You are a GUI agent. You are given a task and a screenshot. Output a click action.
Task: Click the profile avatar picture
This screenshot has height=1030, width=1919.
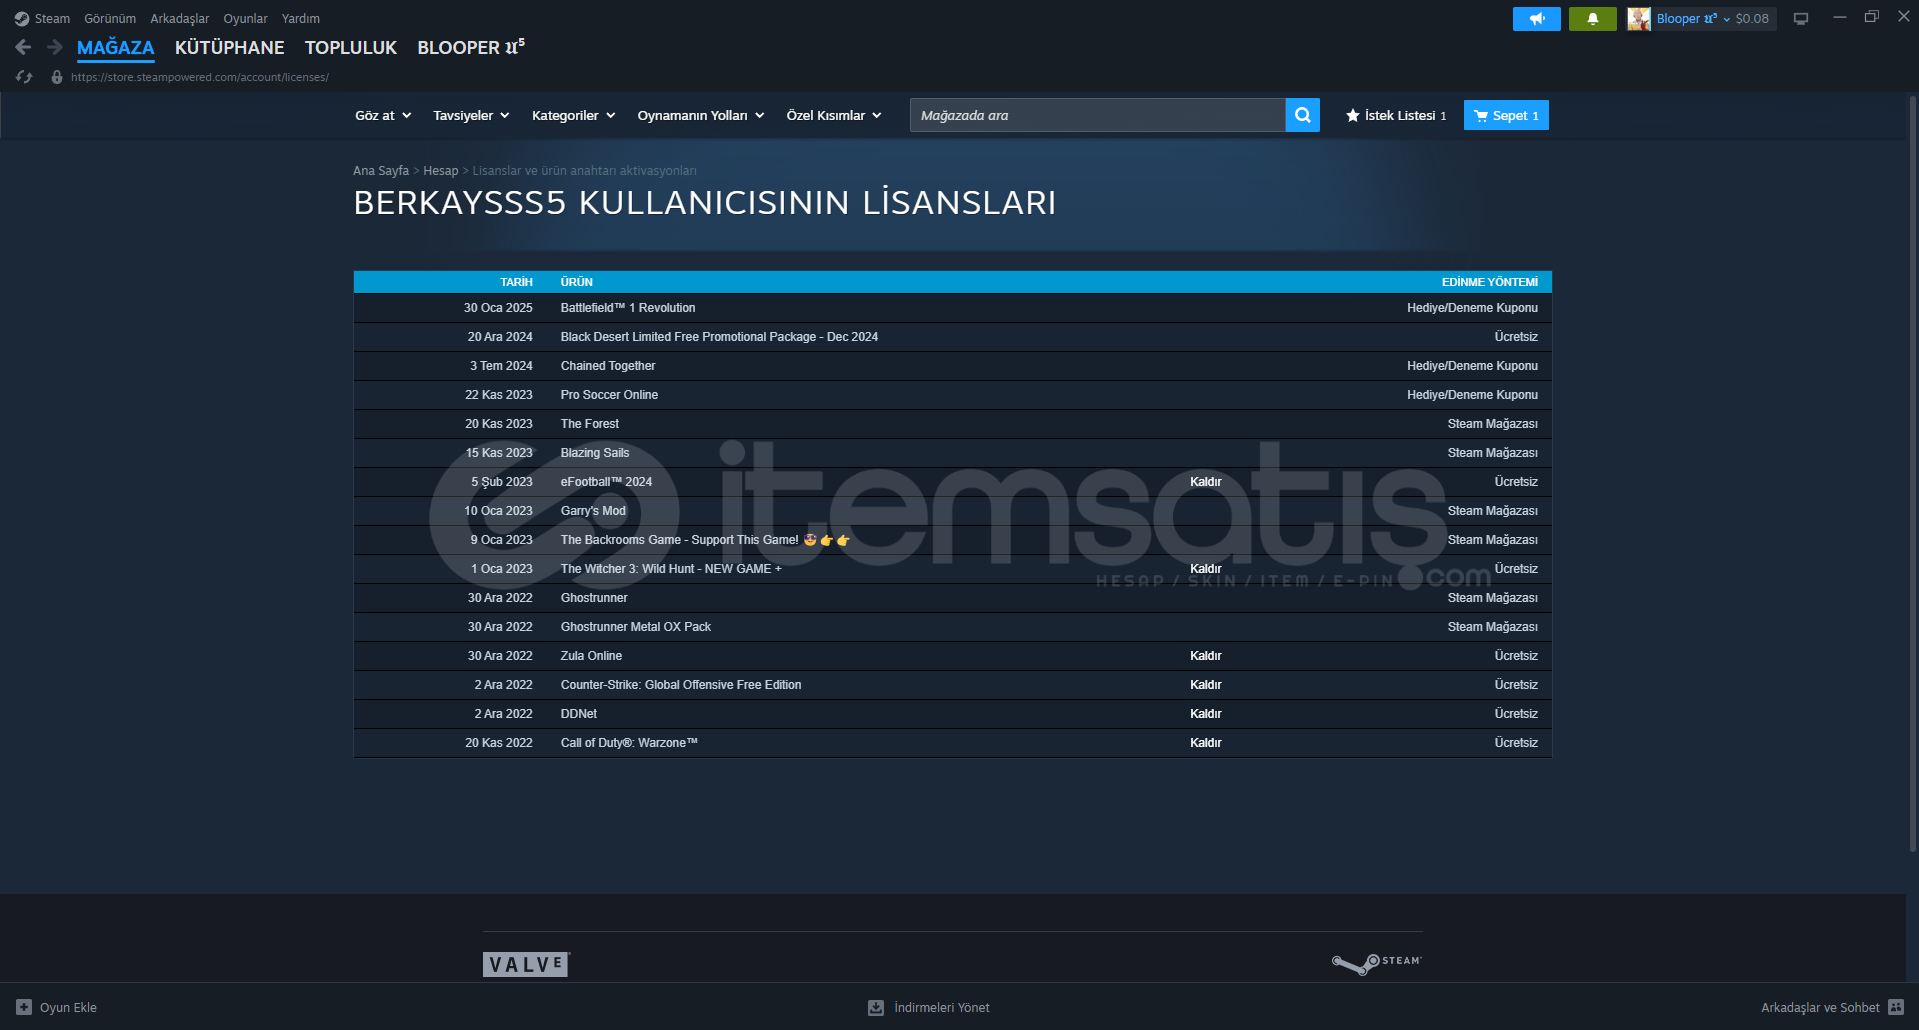[x=1639, y=19]
